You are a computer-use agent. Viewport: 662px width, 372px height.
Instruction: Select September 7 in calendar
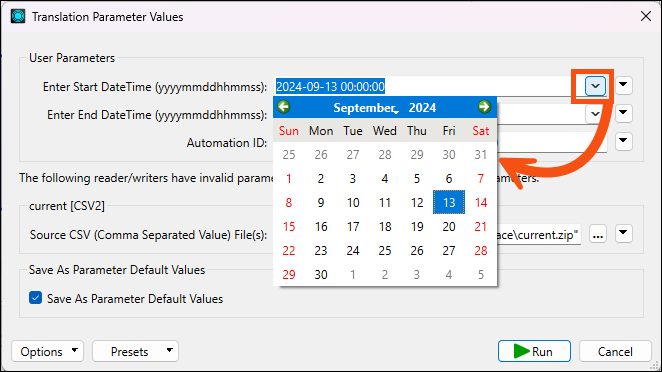(x=481, y=179)
